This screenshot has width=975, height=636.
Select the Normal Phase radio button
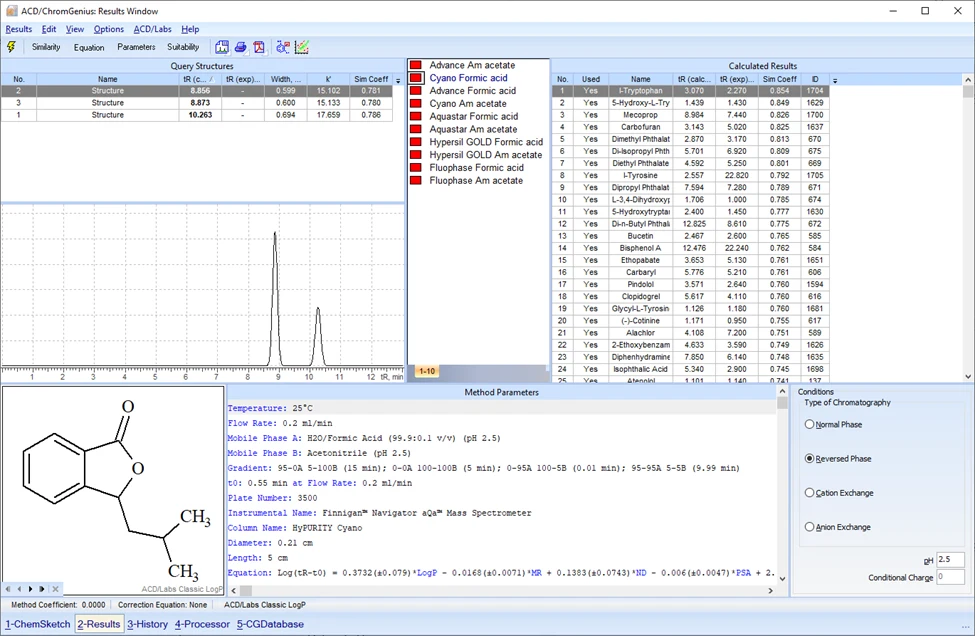(809, 425)
